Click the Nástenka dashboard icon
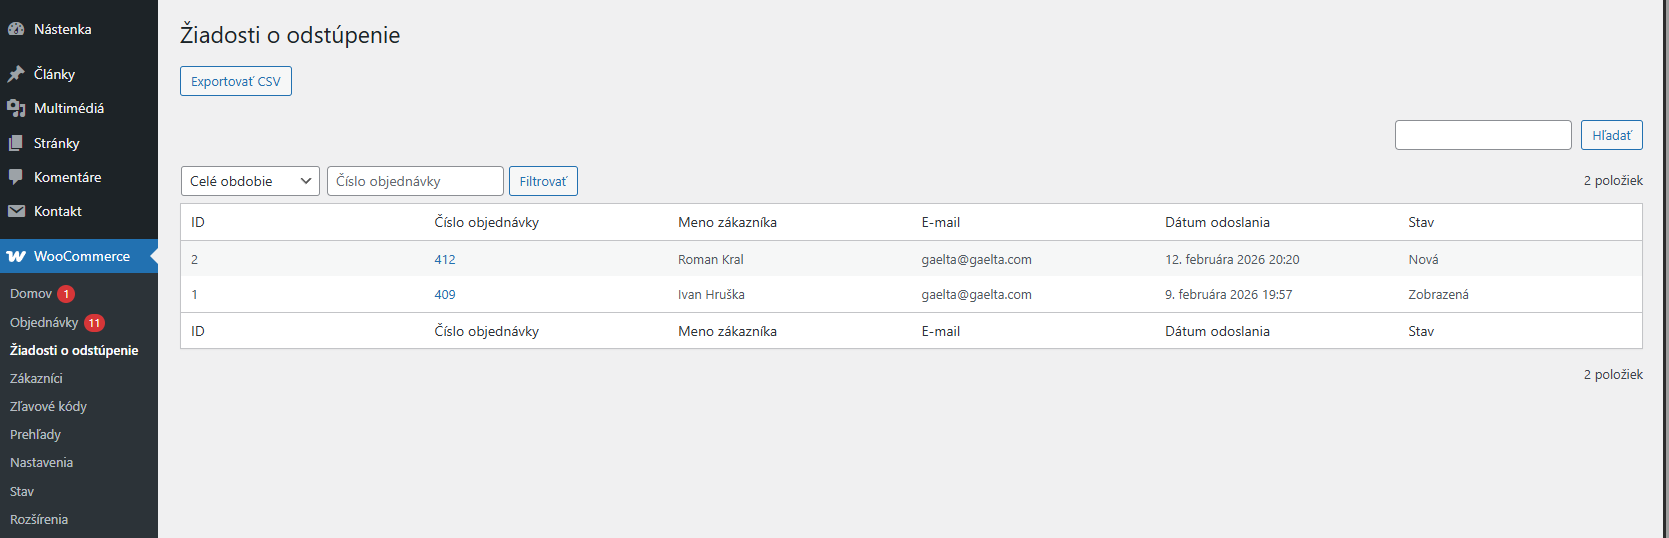Screen dimensions: 1669x538 pyautogui.click(x=16, y=29)
